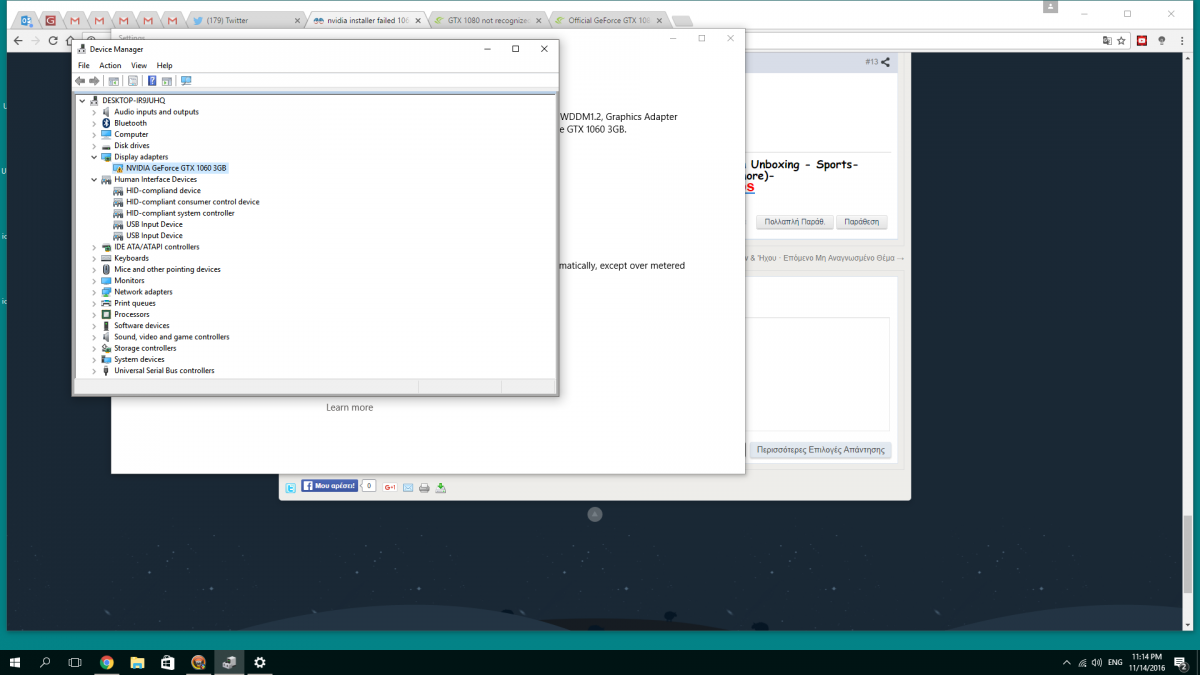The image size is (1200, 675).
Task: Expand the Monitors category
Action: click(94, 281)
